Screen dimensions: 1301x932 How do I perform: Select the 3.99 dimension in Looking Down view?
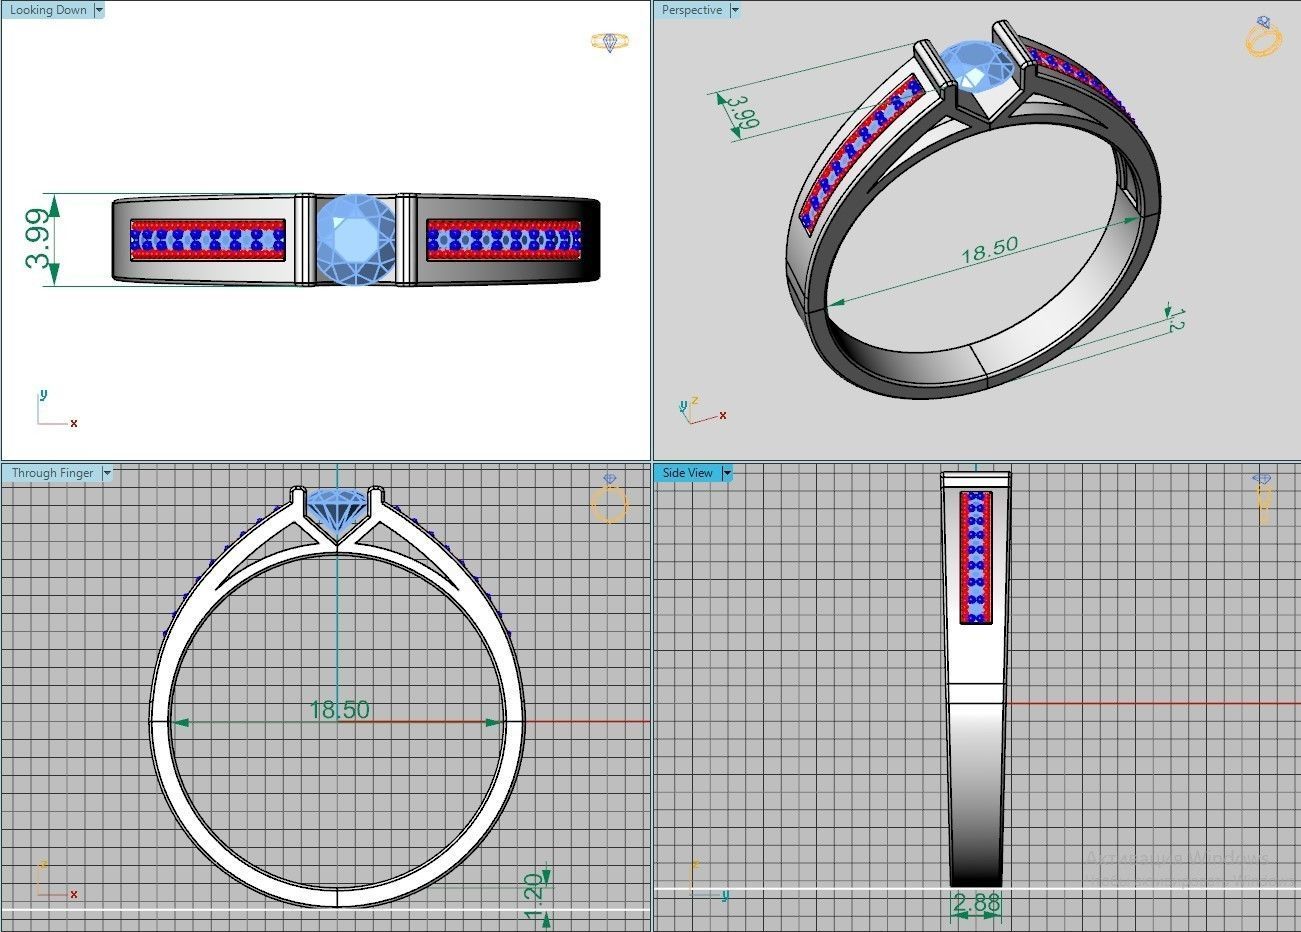click(x=39, y=238)
